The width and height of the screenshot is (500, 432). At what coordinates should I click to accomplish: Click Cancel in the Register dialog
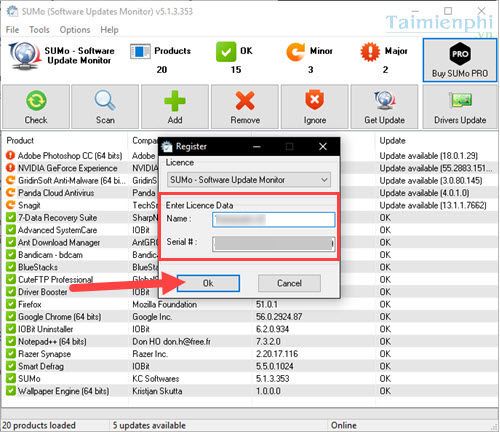(289, 283)
